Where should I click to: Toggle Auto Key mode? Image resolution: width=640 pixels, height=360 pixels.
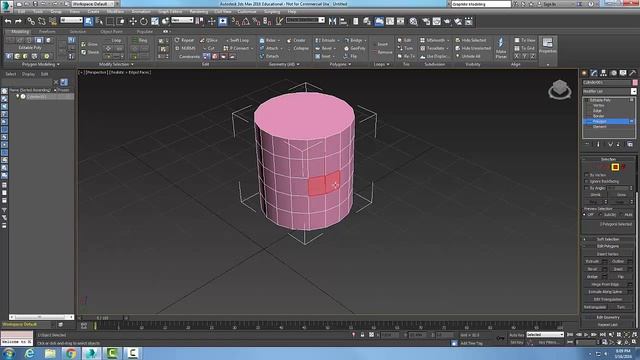pos(516,335)
